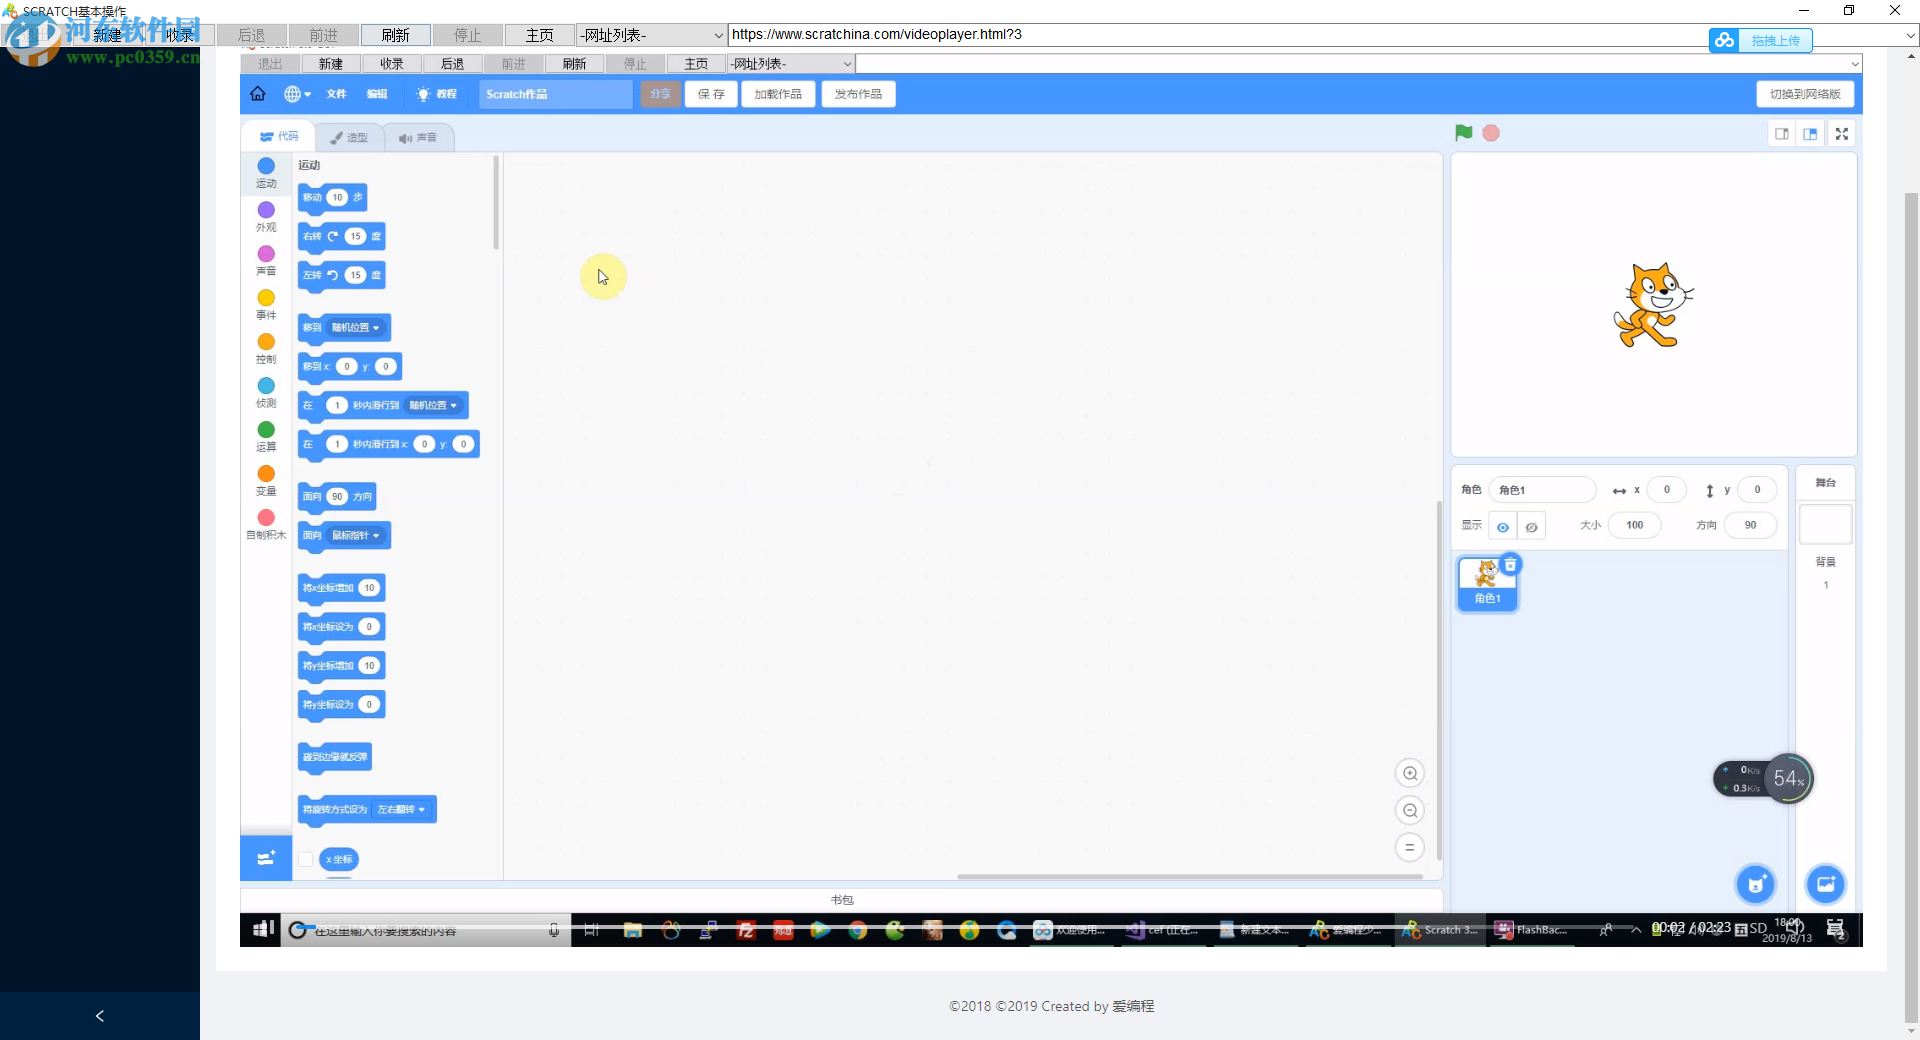Select the 运算 operators block category
1920x1040 pixels.
click(266, 436)
